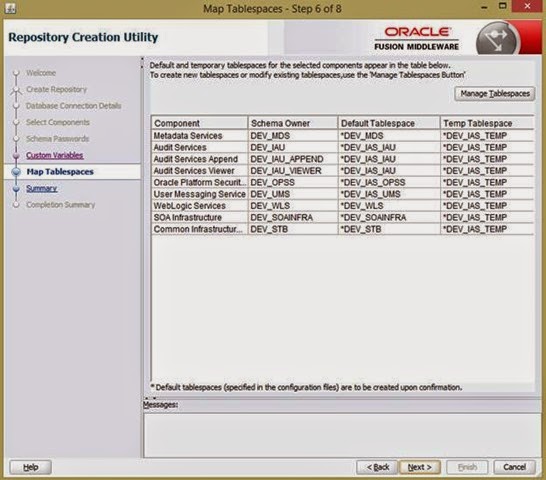546x480 pixels.
Task: Go back with the Back button
Action: (x=377, y=467)
